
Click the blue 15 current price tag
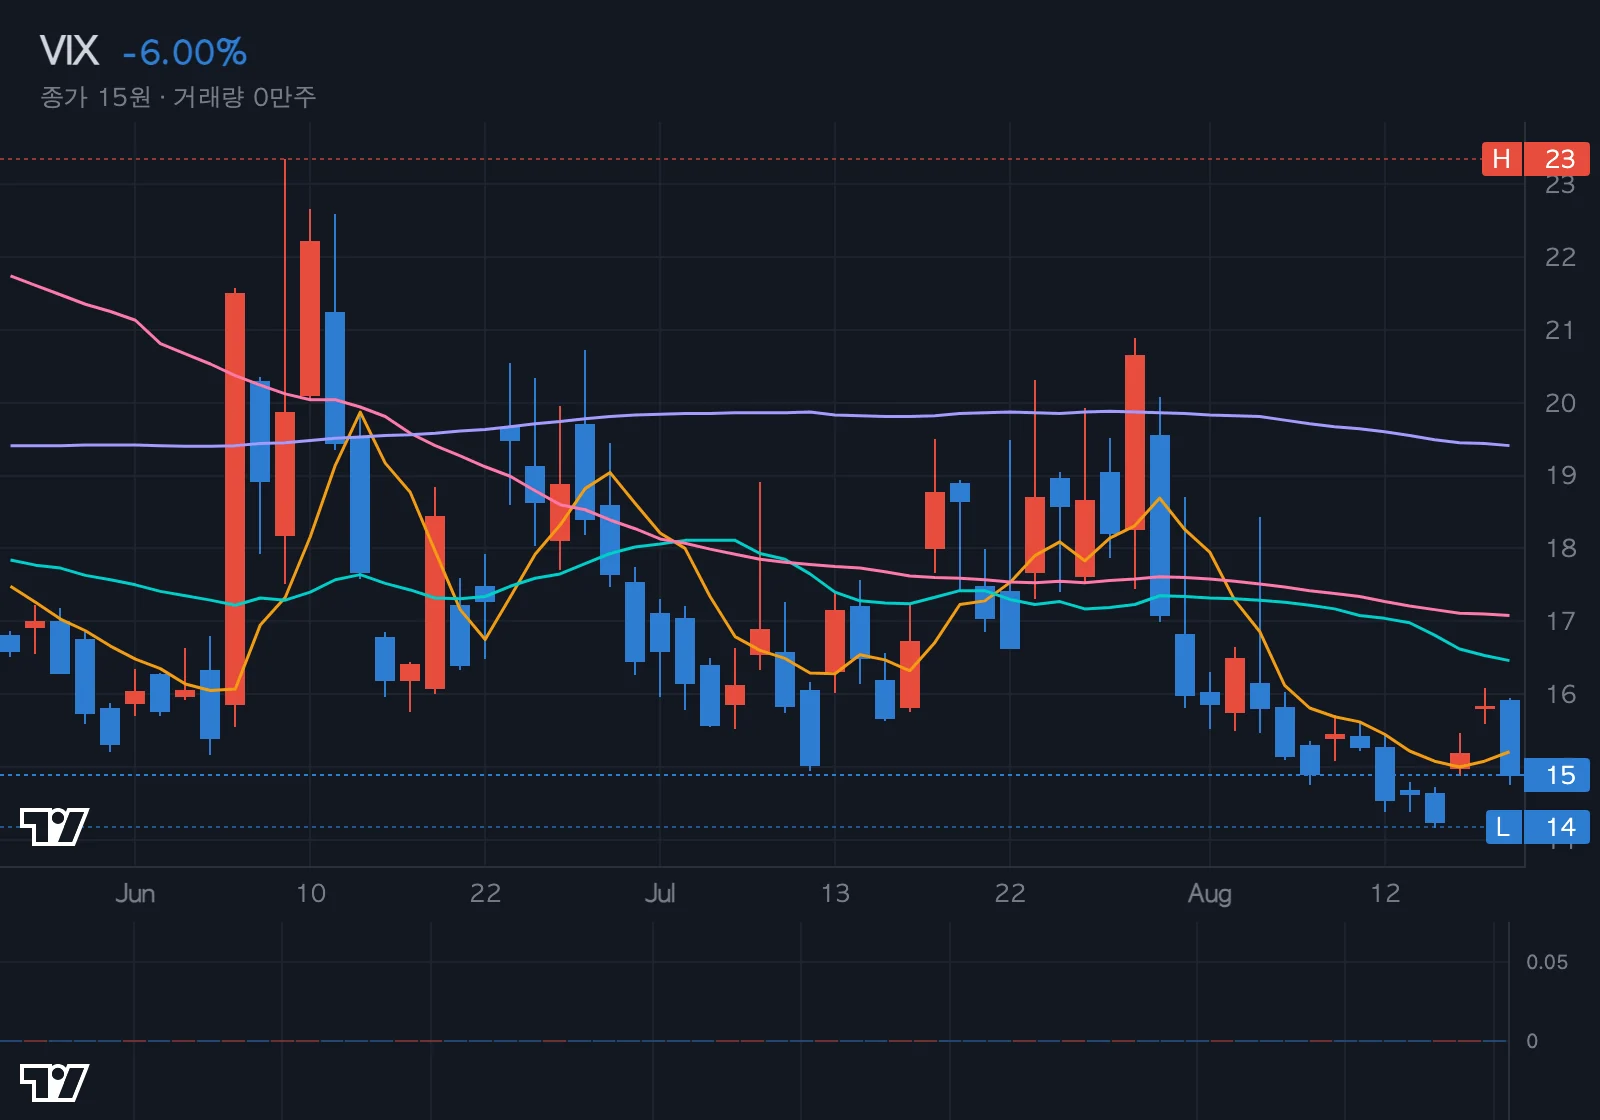click(x=1558, y=775)
